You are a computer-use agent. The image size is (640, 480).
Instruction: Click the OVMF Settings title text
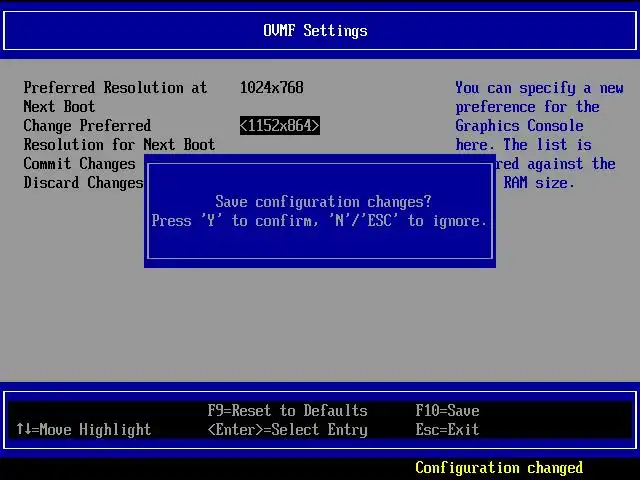click(x=315, y=31)
